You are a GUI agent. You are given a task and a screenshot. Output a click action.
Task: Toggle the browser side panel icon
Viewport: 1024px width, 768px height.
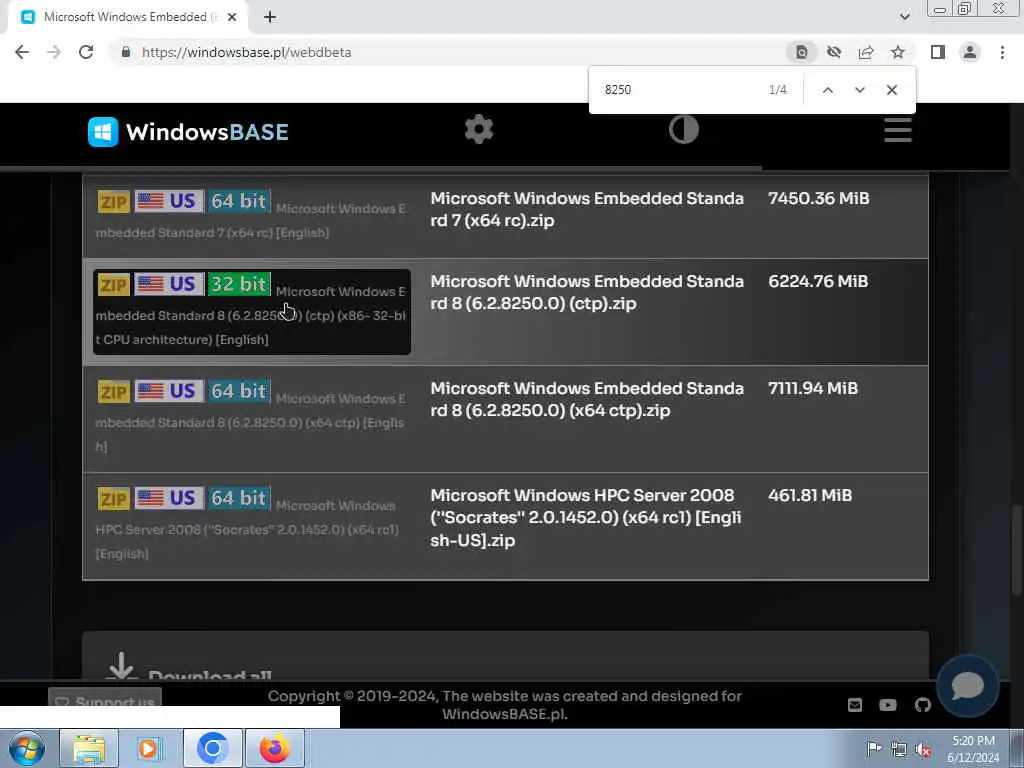point(938,52)
